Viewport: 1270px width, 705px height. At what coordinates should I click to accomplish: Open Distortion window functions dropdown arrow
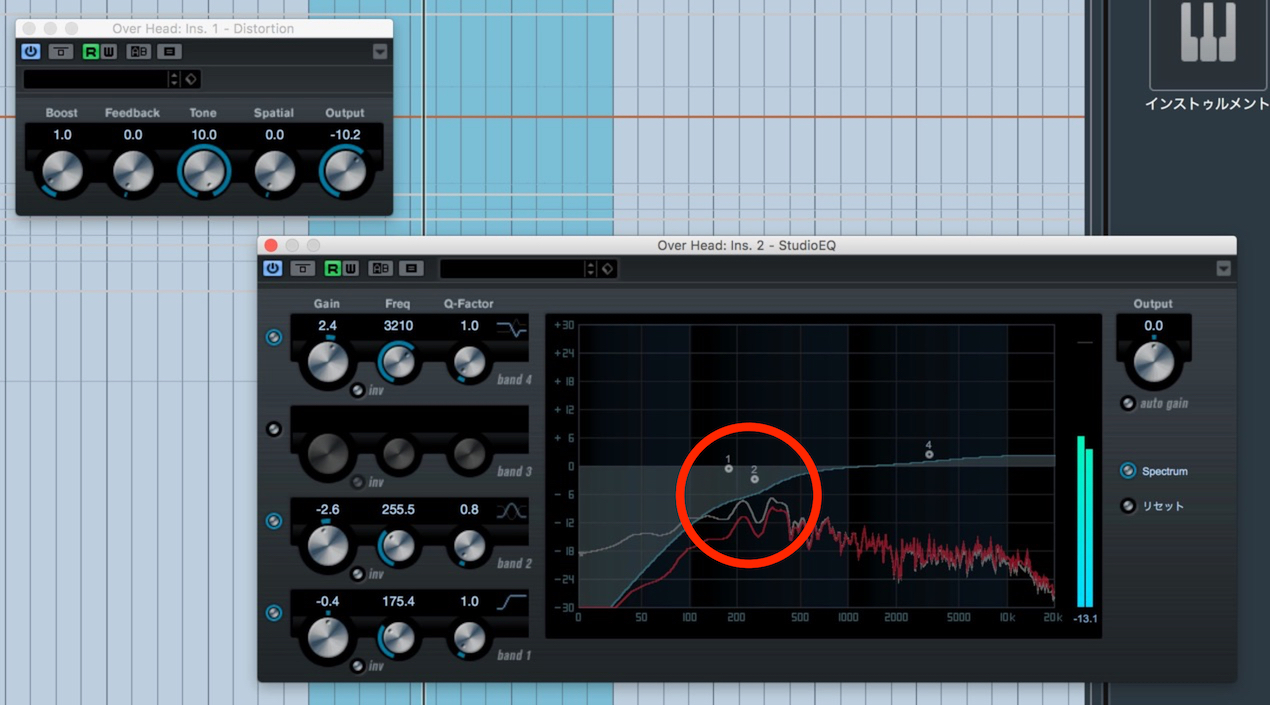[380, 52]
